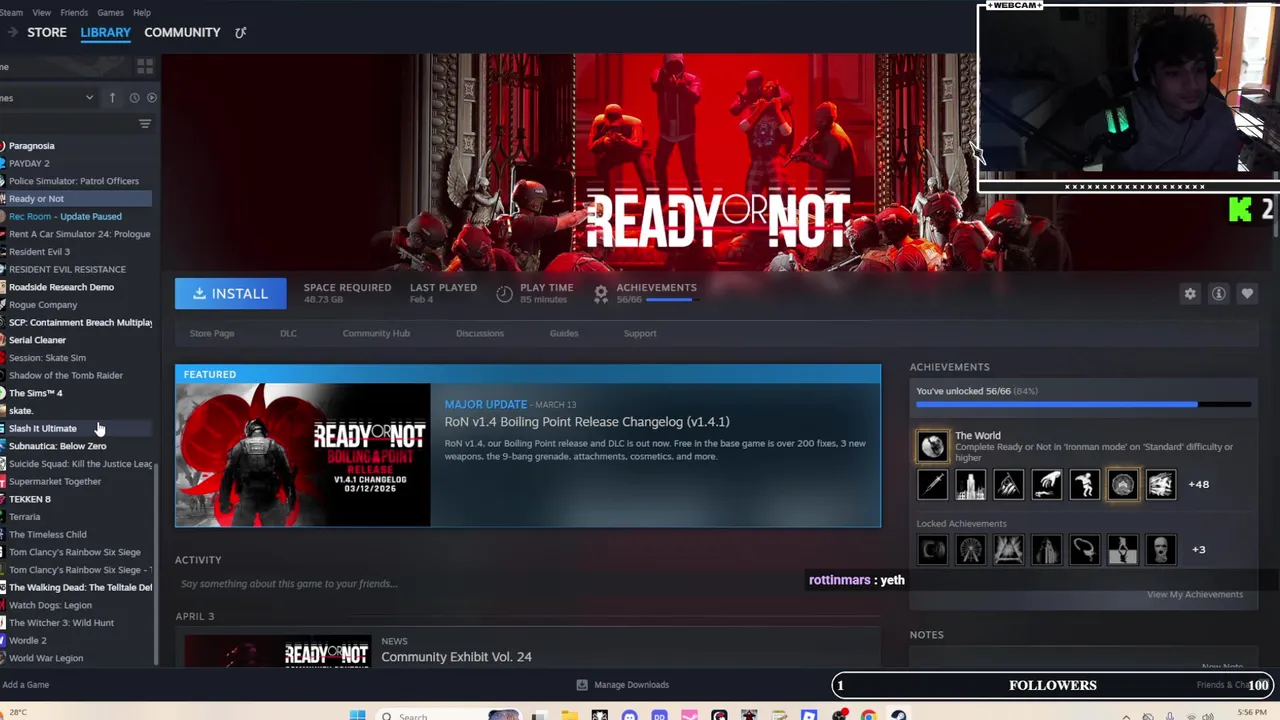Open advanced filter options icon
1280x720 pixels.
tap(145, 123)
